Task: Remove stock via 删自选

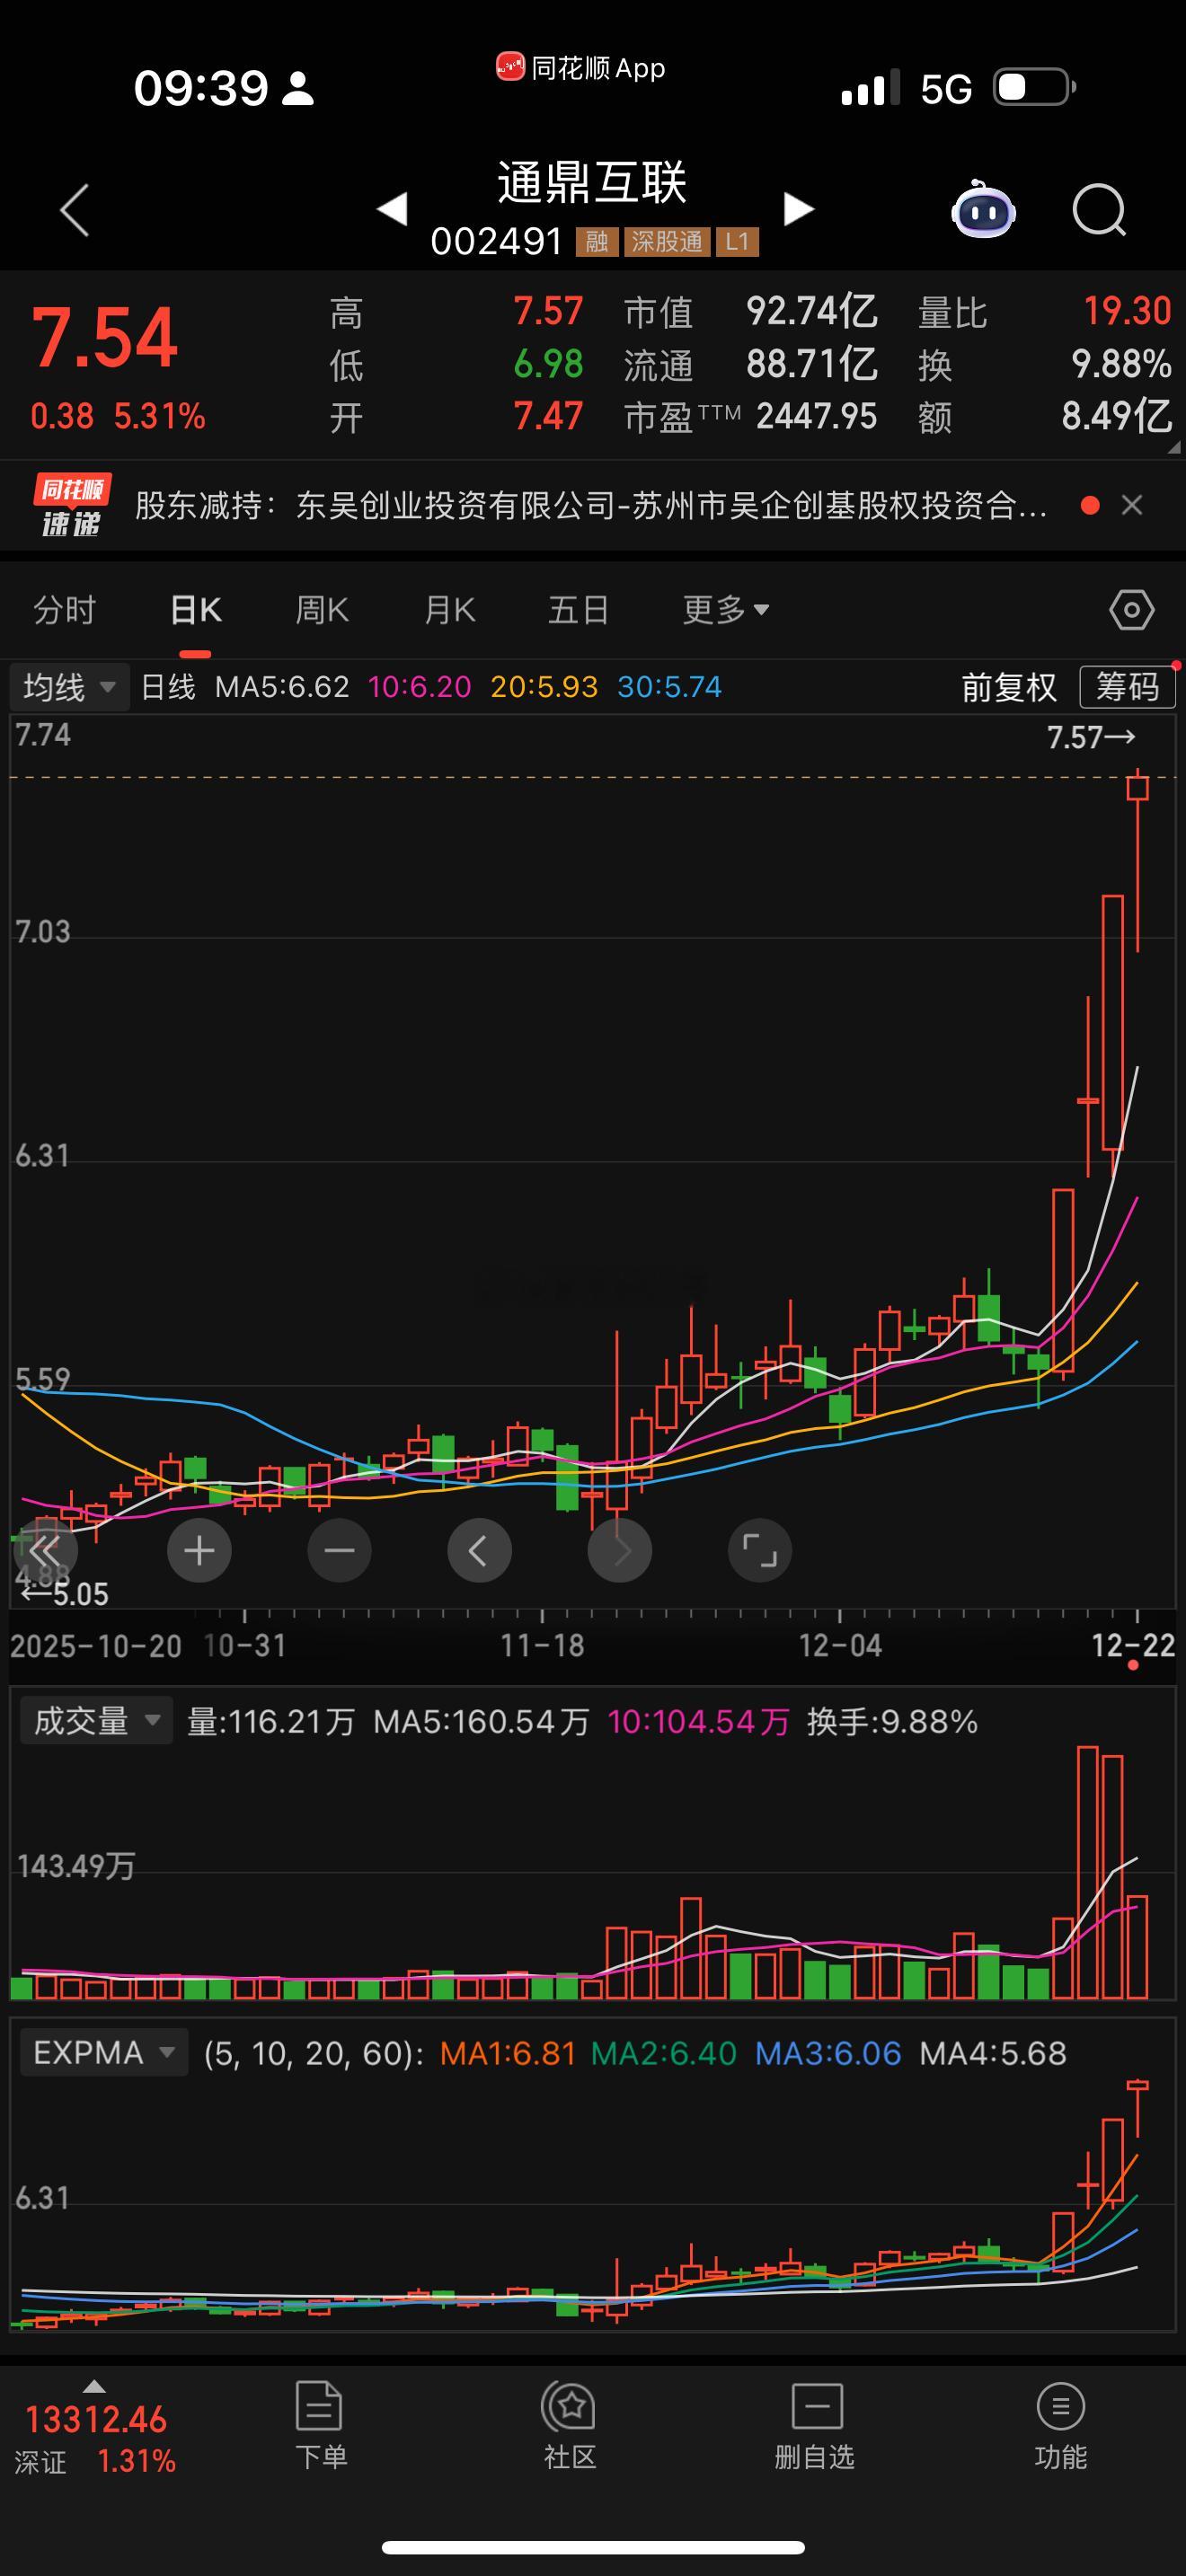Action: point(815,2427)
